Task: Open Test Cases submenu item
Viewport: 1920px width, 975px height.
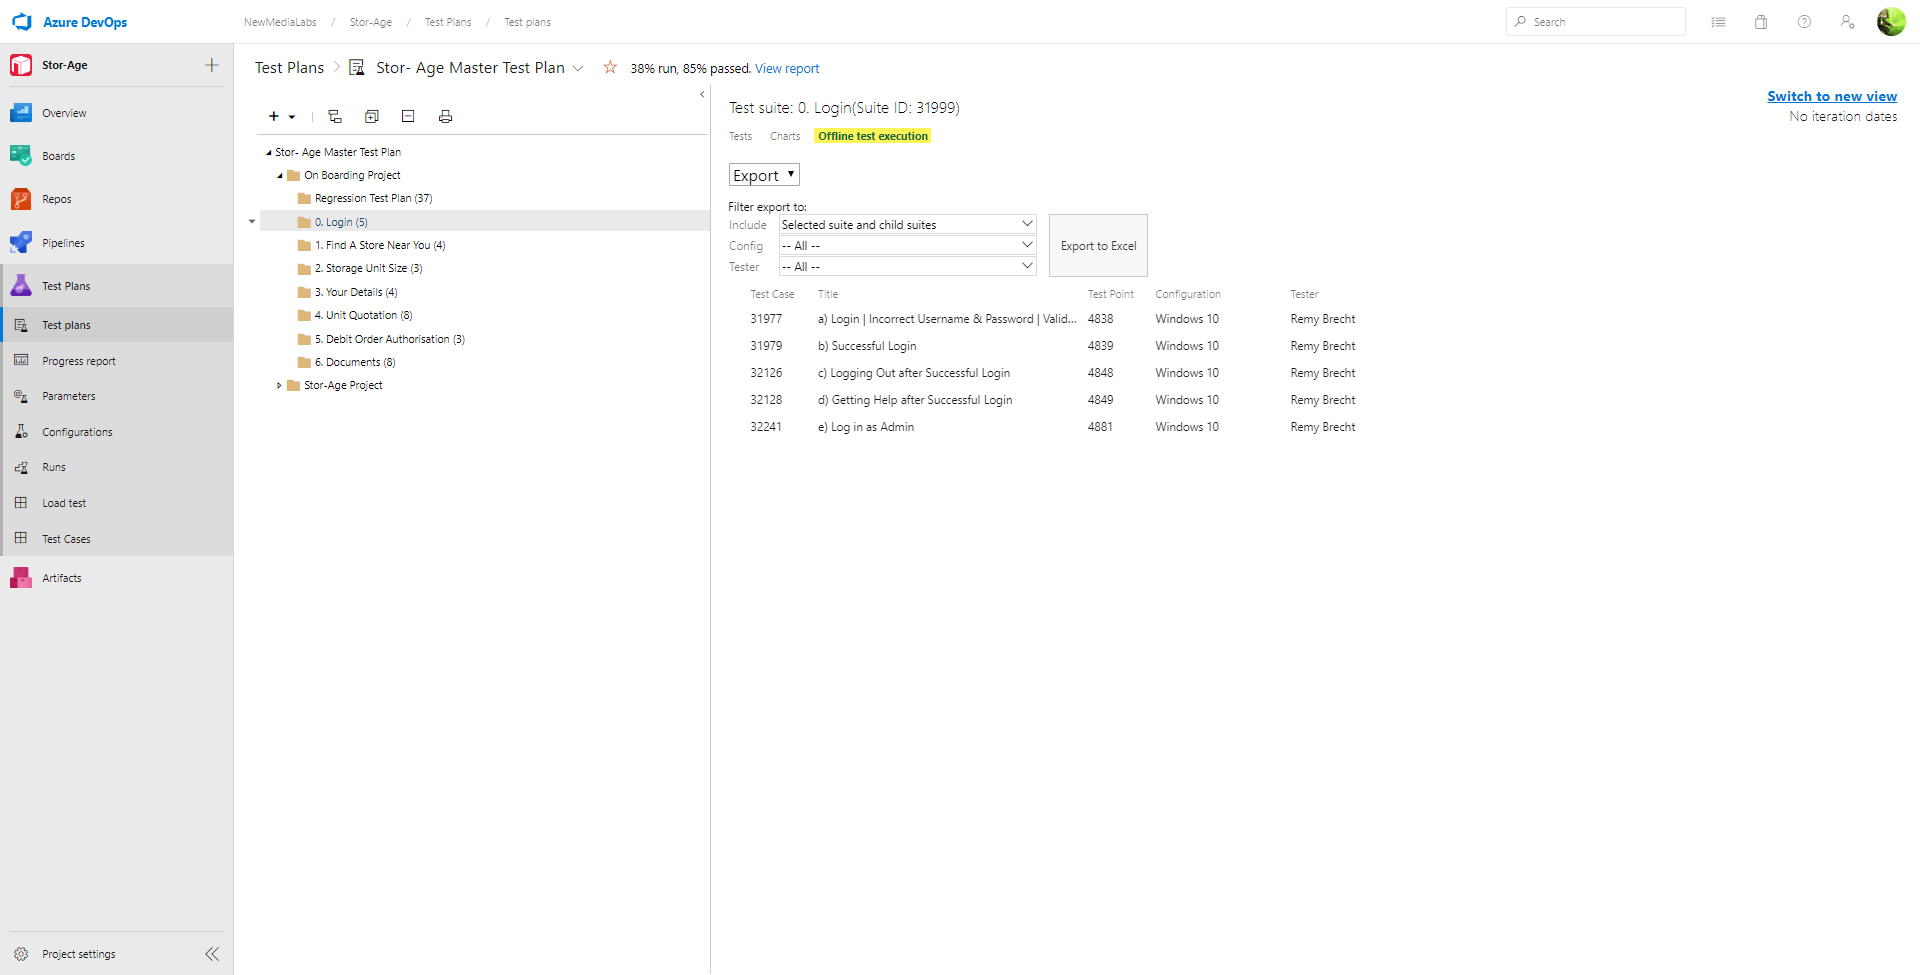Action: (116, 539)
